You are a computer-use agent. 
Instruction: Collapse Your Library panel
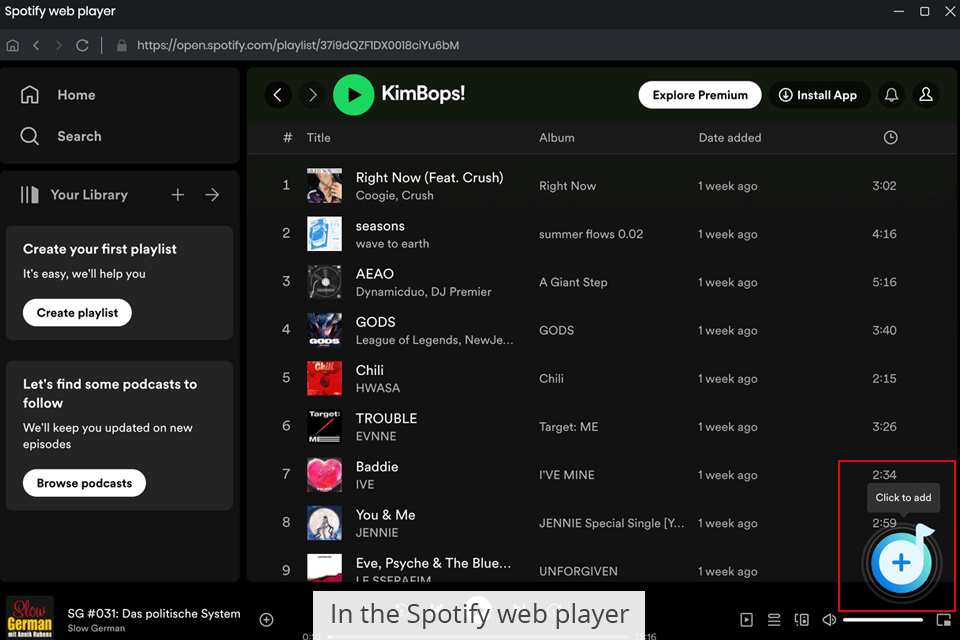(x=74, y=195)
